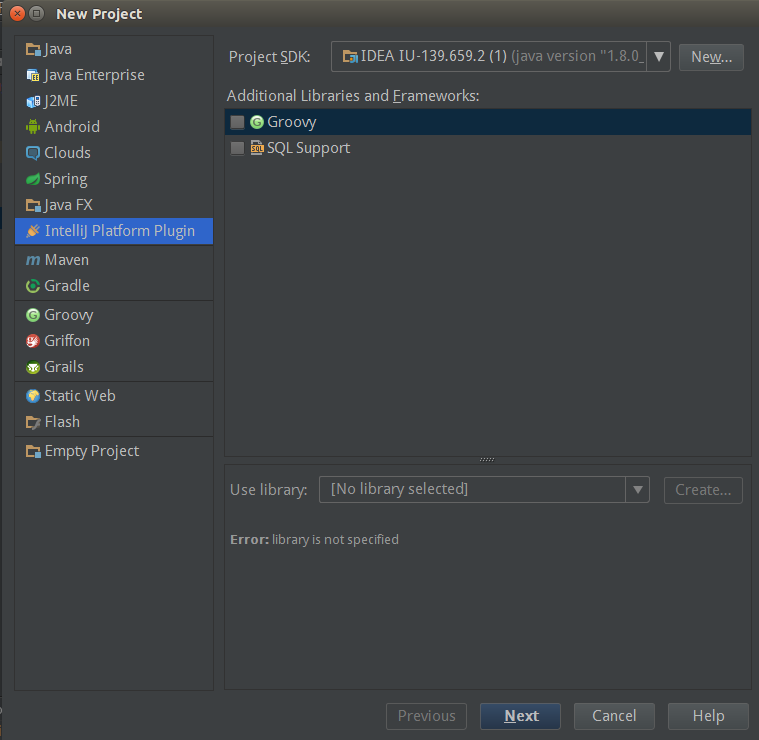Click the Create... library button
Screen dimensions: 759x740
pos(703,490)
